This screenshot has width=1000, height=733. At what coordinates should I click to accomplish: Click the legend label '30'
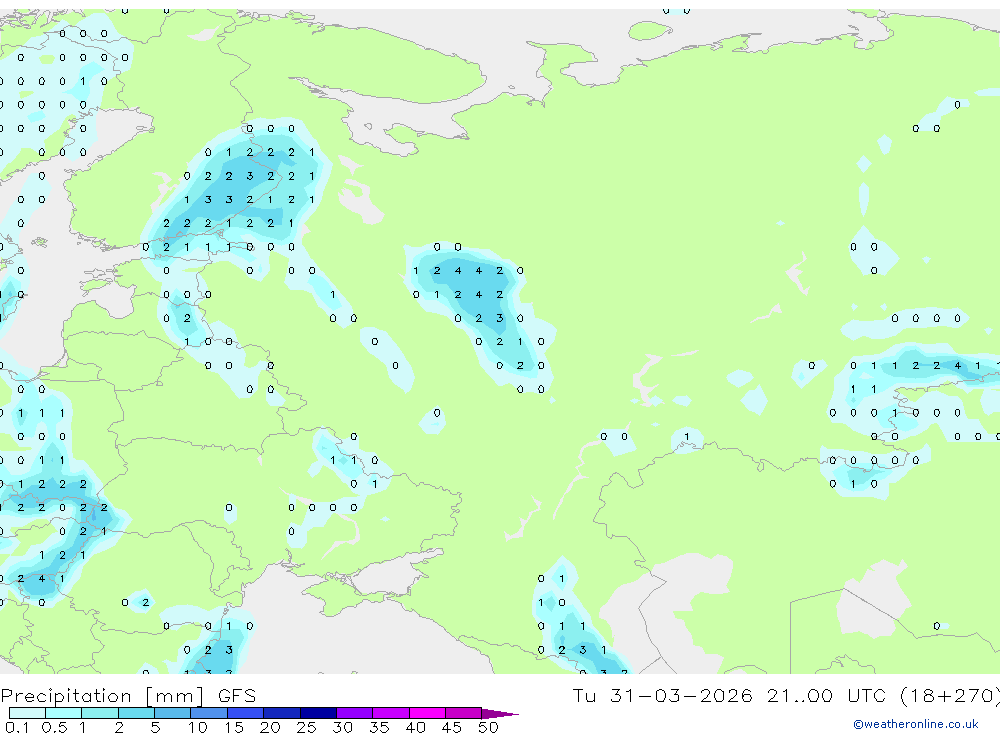point(342,727)
